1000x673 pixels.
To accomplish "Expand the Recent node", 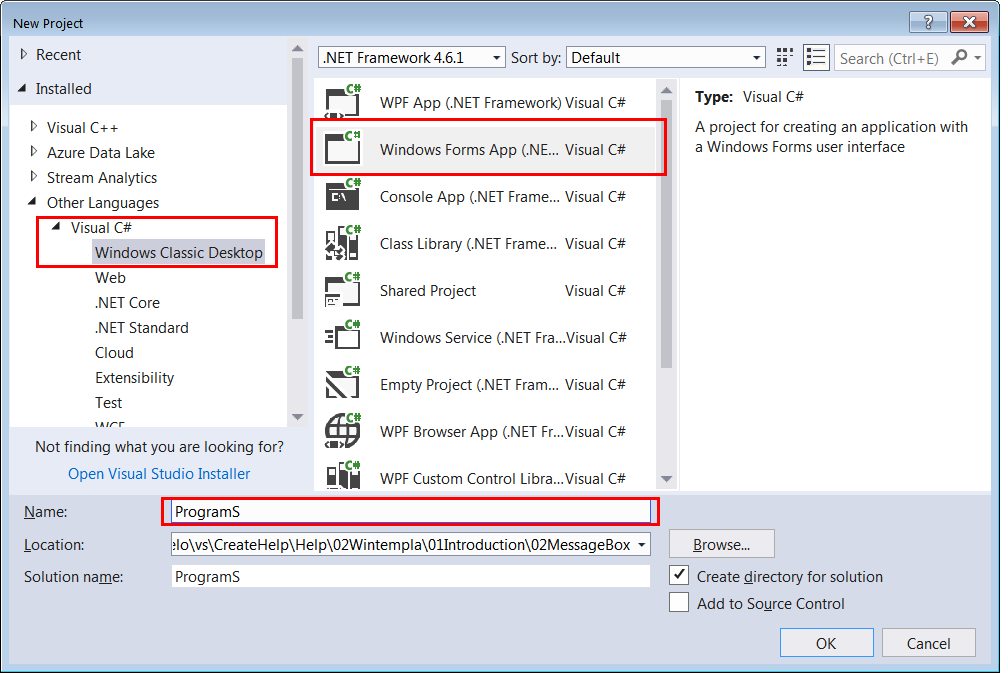I will (x=24, y=54).
